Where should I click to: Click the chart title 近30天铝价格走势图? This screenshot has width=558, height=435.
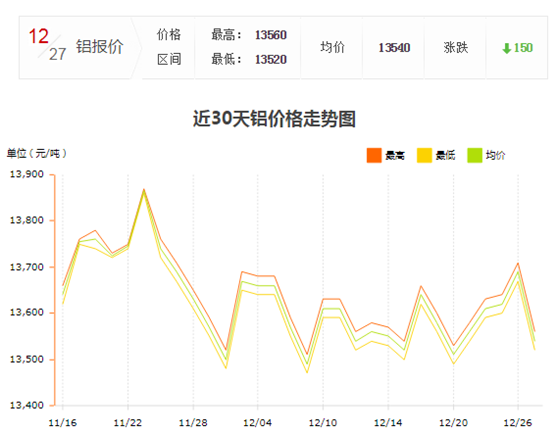tap(274, 119)
